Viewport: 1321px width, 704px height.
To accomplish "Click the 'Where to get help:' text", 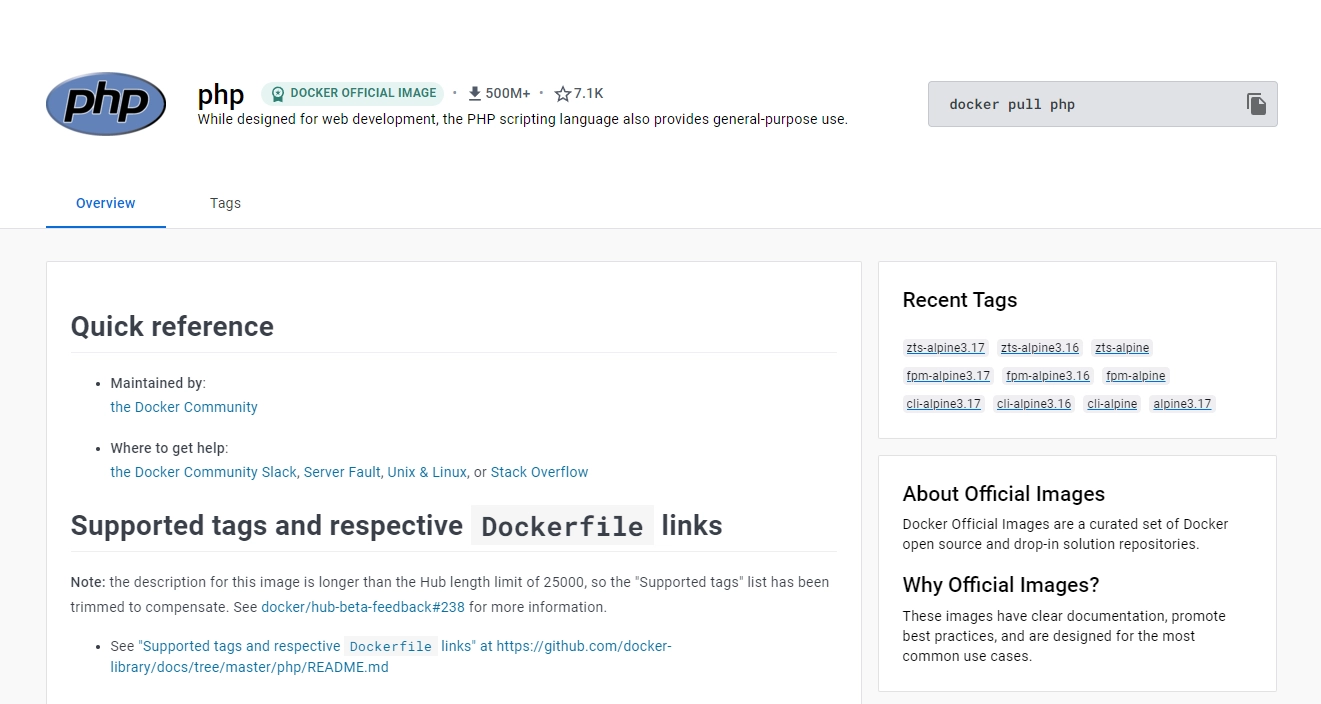I will pos(169,448).
